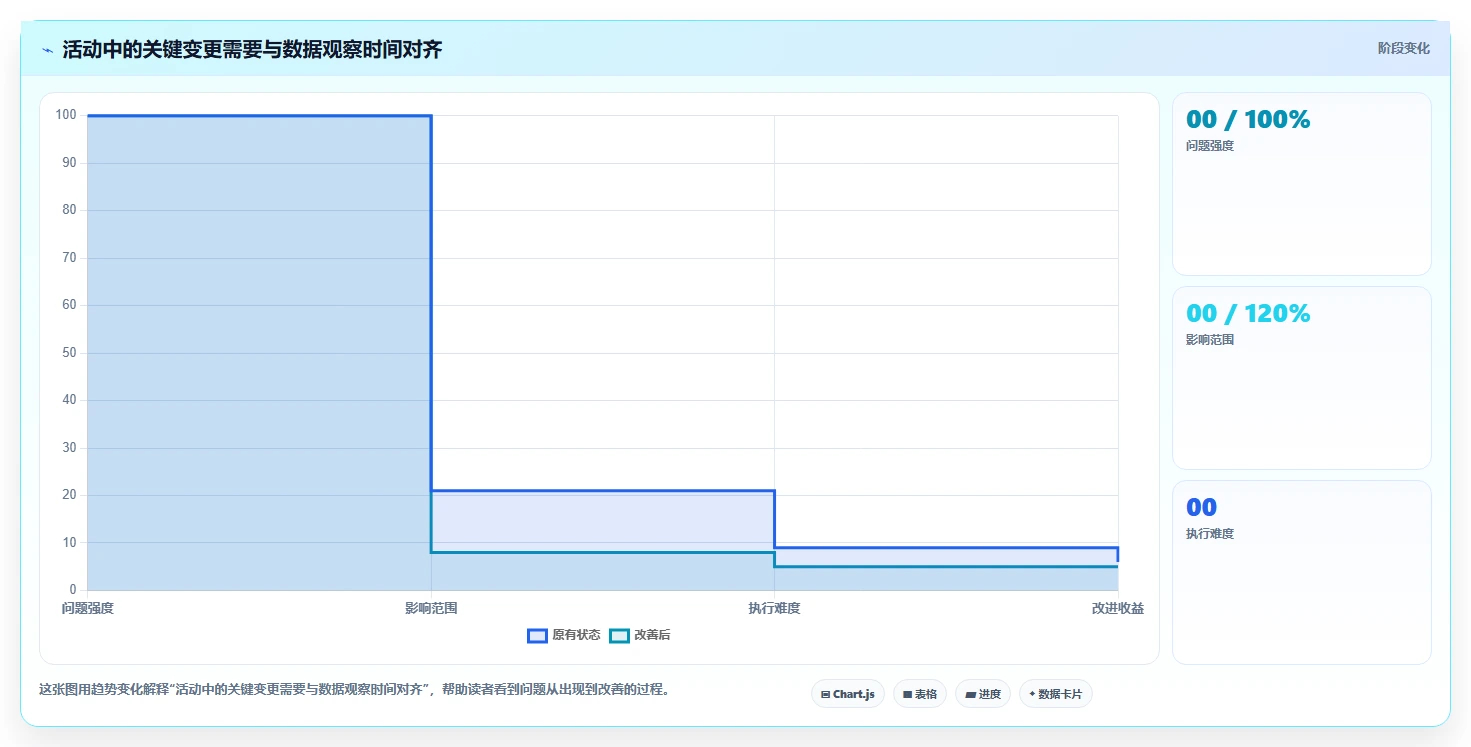Click the 数据卡片 tag

[x=1056, y=694]
